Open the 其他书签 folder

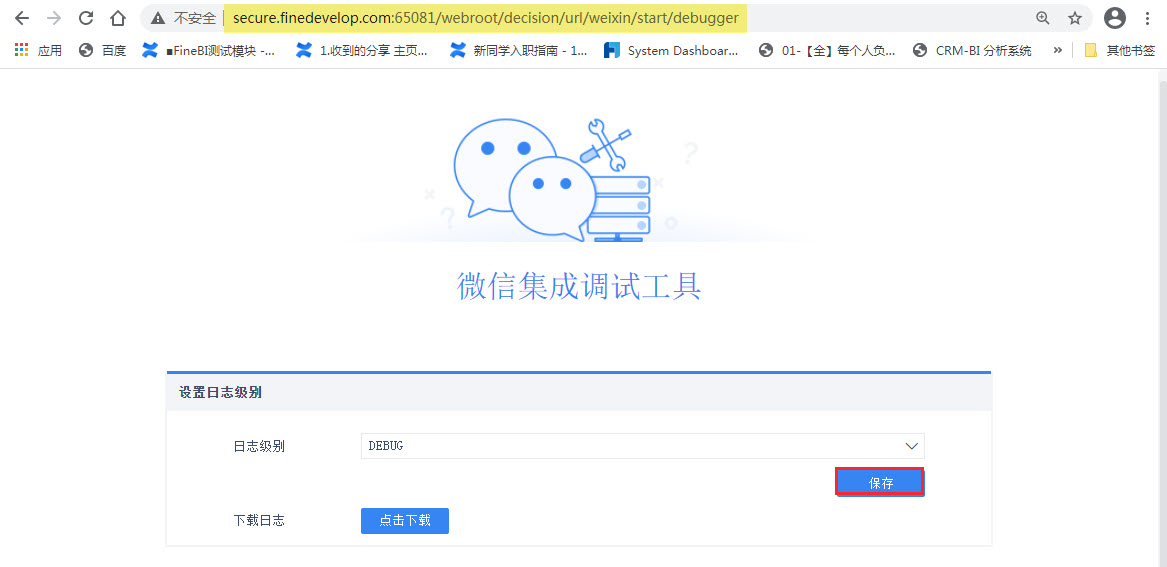point(1120,51)
